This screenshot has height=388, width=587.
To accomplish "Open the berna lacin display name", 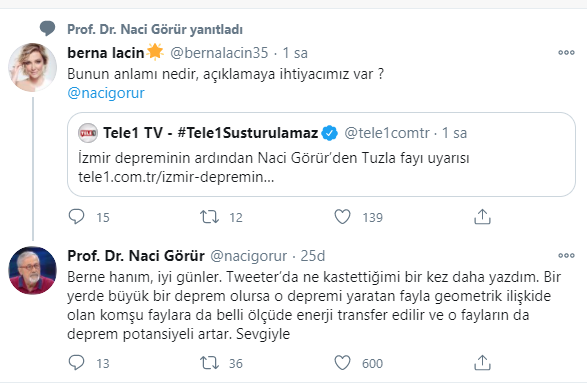I will (106, 53).
